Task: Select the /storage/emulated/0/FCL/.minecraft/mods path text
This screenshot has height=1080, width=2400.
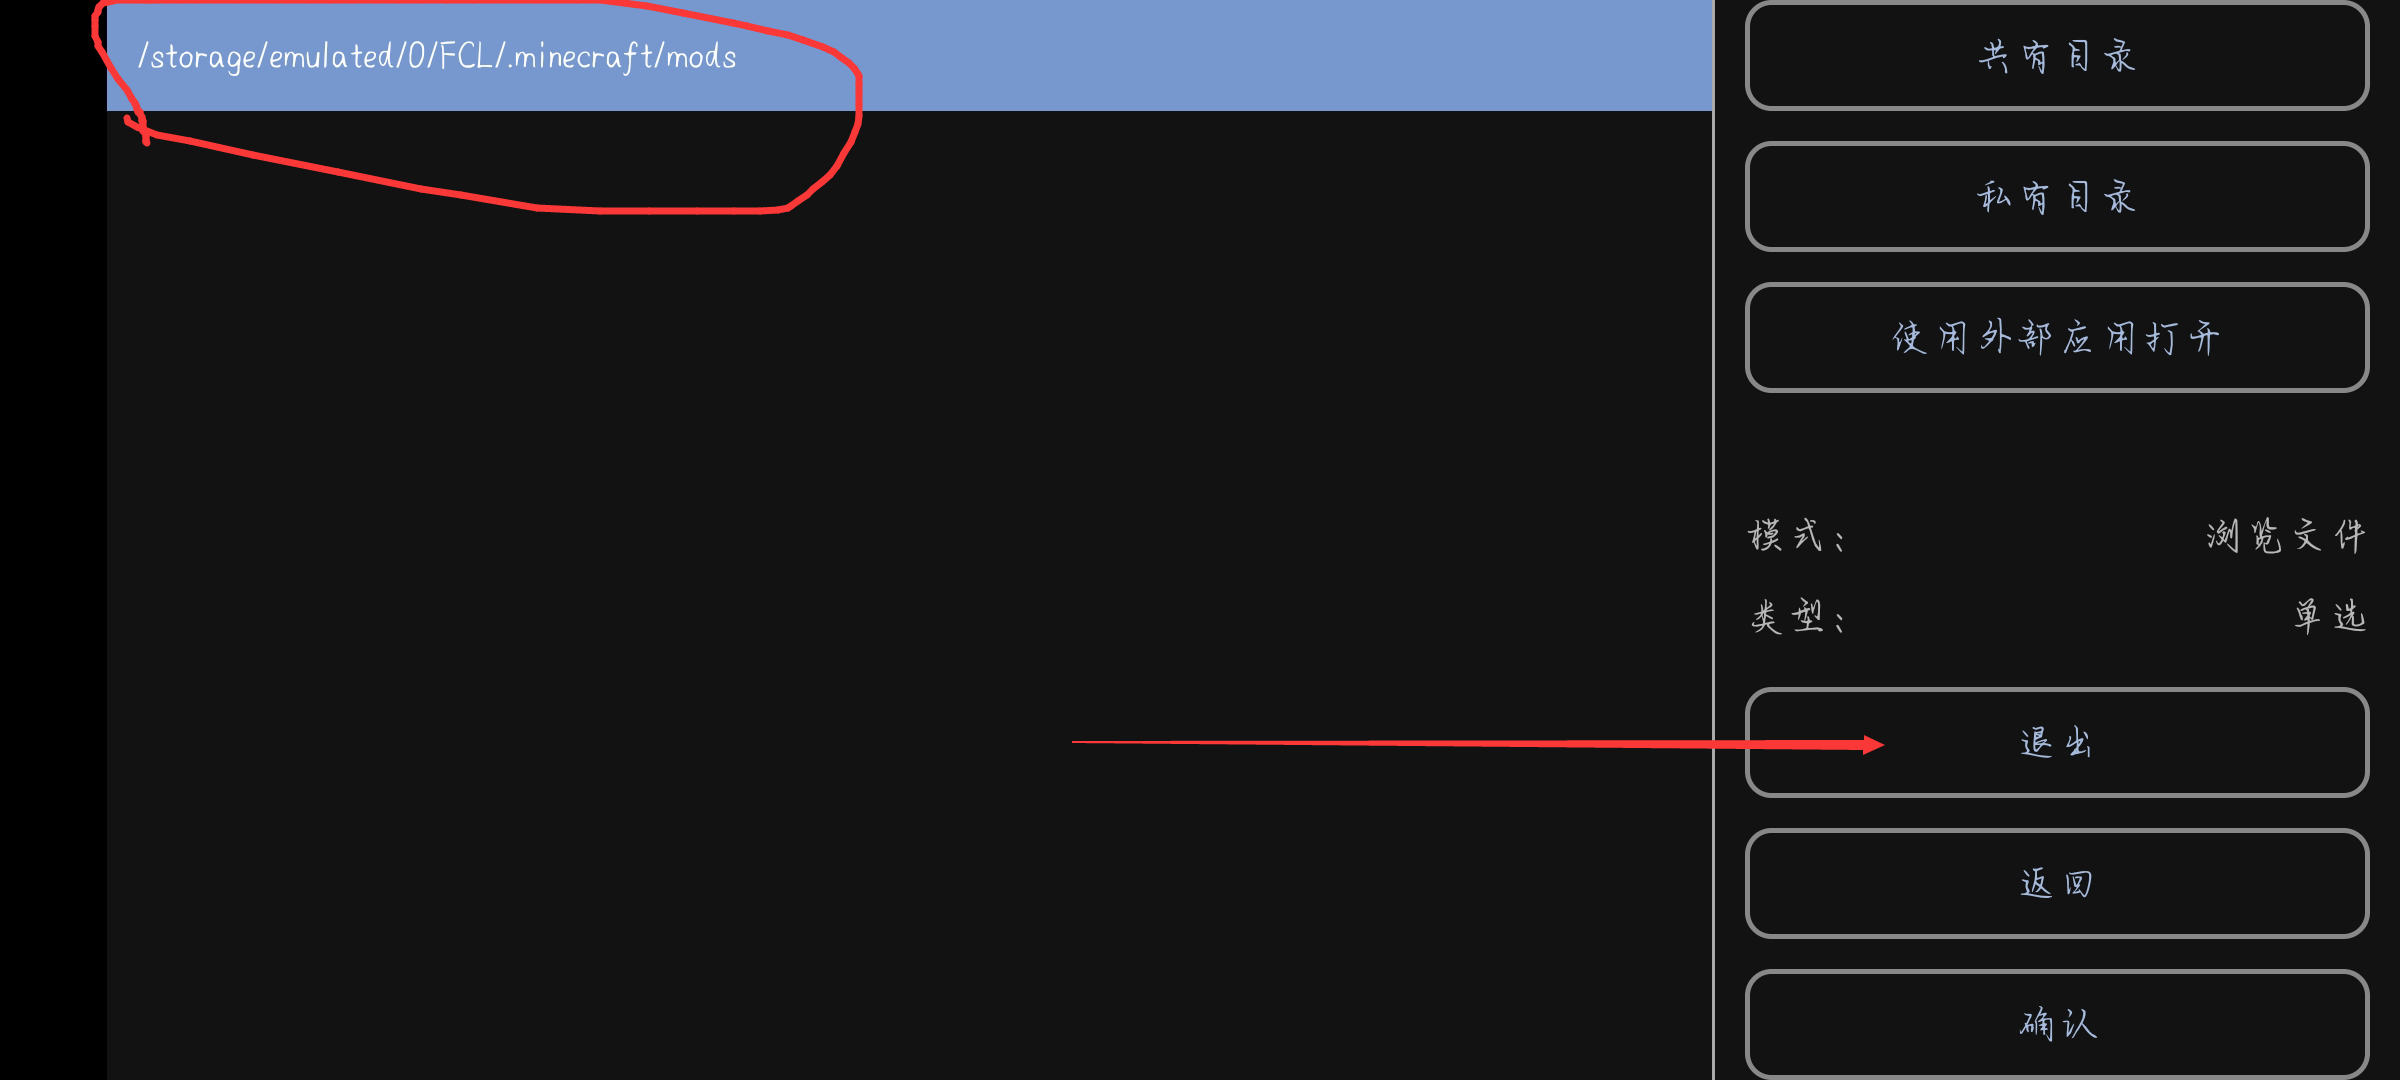Action: (x=437, y=57)
